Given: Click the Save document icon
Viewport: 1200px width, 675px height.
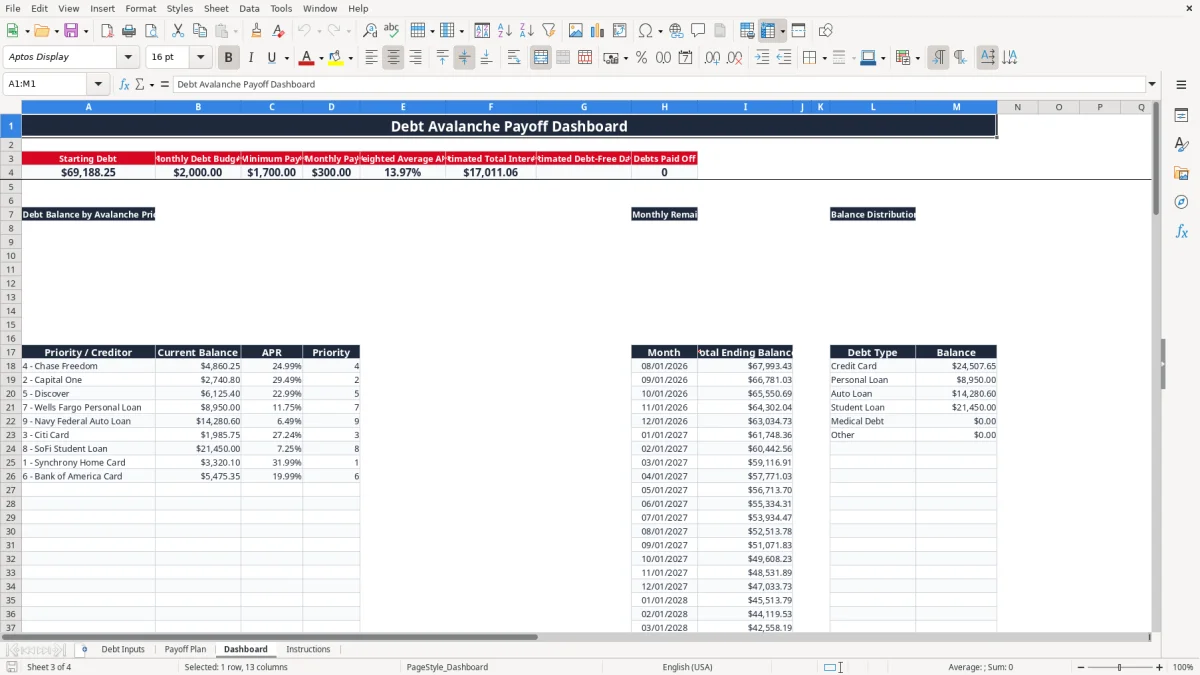Looking at the screenshot, I should click(x=71, y=31).
